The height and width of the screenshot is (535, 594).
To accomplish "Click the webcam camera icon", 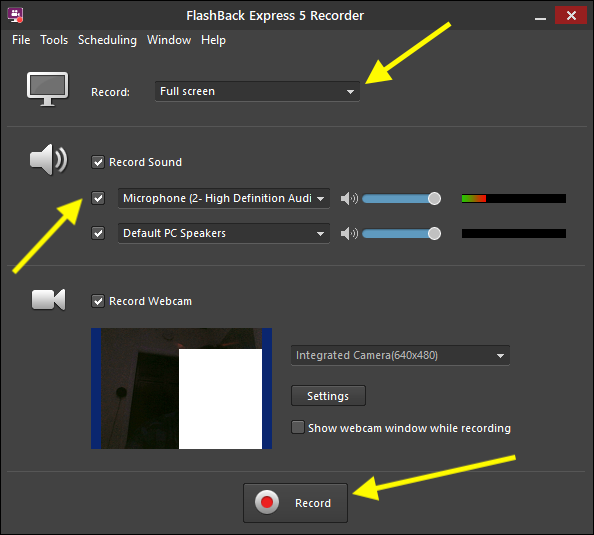I will pyautogui.click(x=48, y=299).
